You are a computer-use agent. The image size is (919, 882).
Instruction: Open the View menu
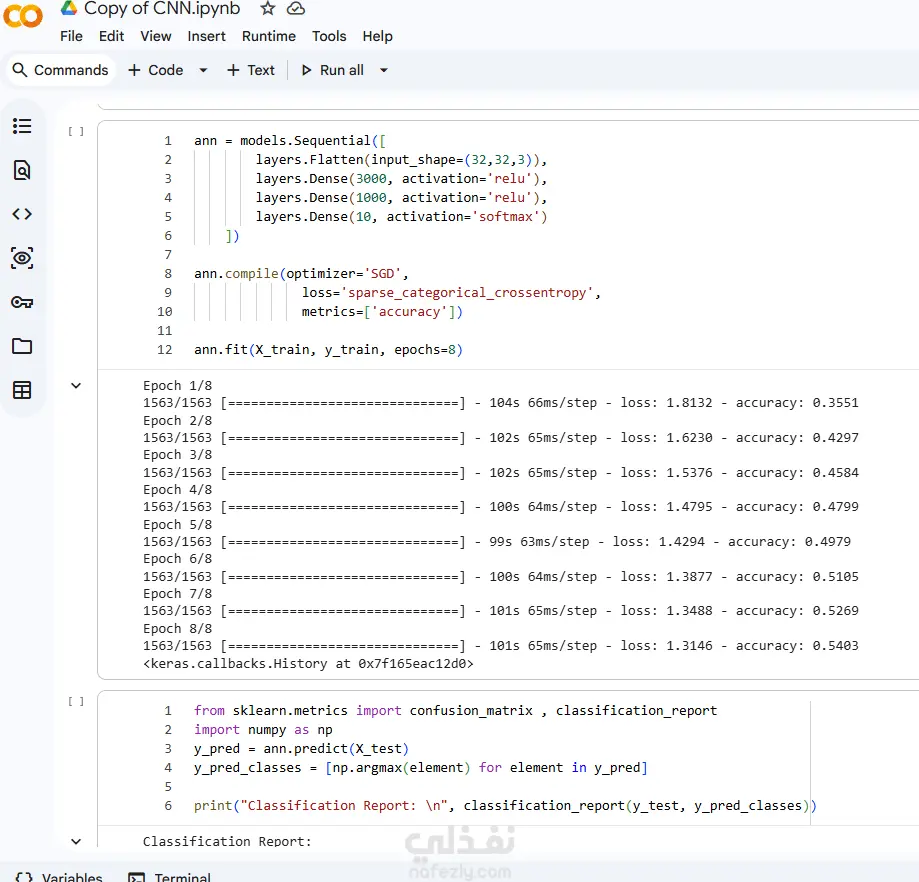(156, 36)
